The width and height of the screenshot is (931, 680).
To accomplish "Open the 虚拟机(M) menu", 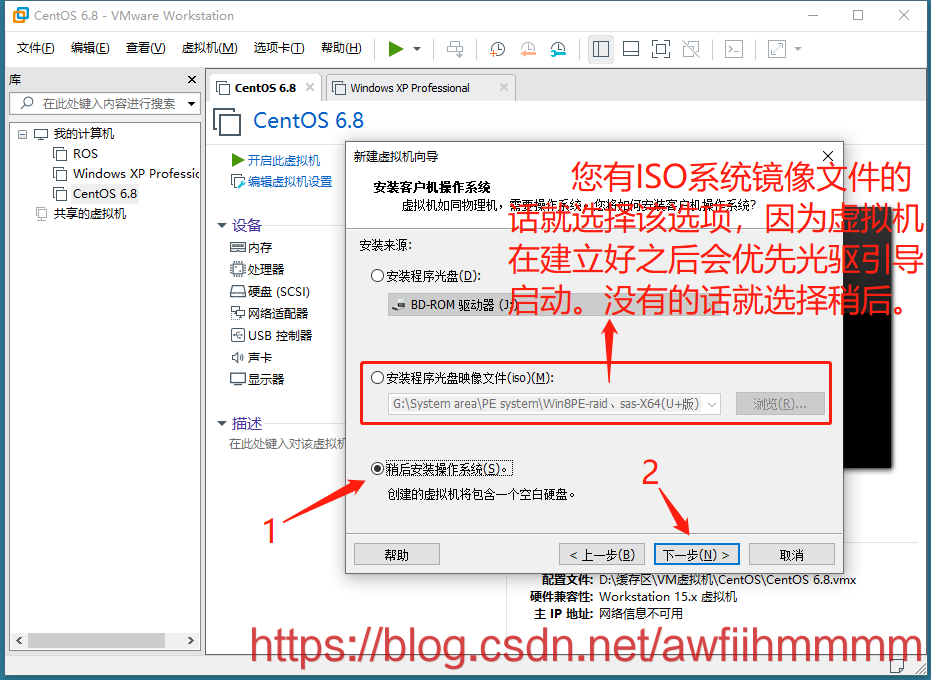I will pyautogui.click(x=210, y=48).
